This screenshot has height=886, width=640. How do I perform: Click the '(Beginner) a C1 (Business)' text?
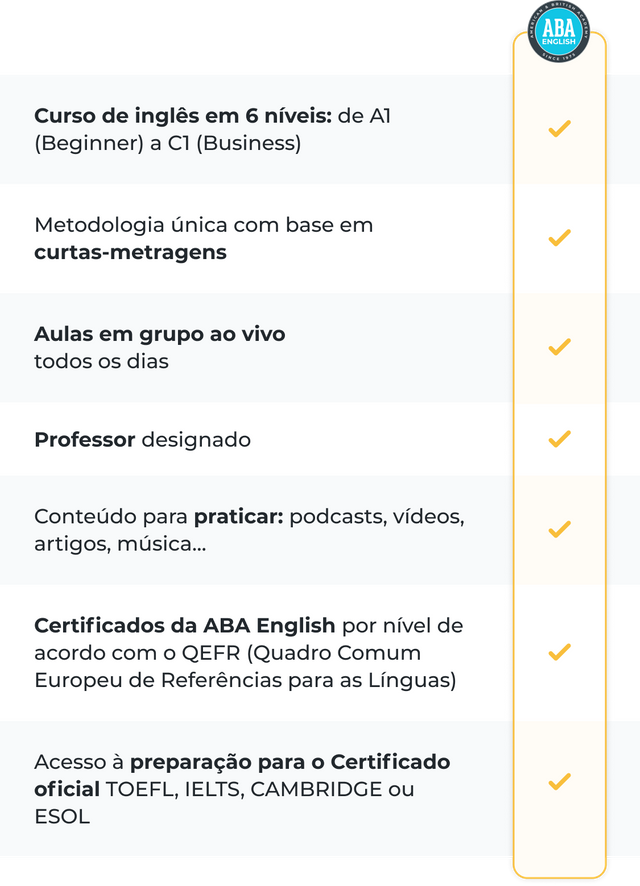[168, 144]
